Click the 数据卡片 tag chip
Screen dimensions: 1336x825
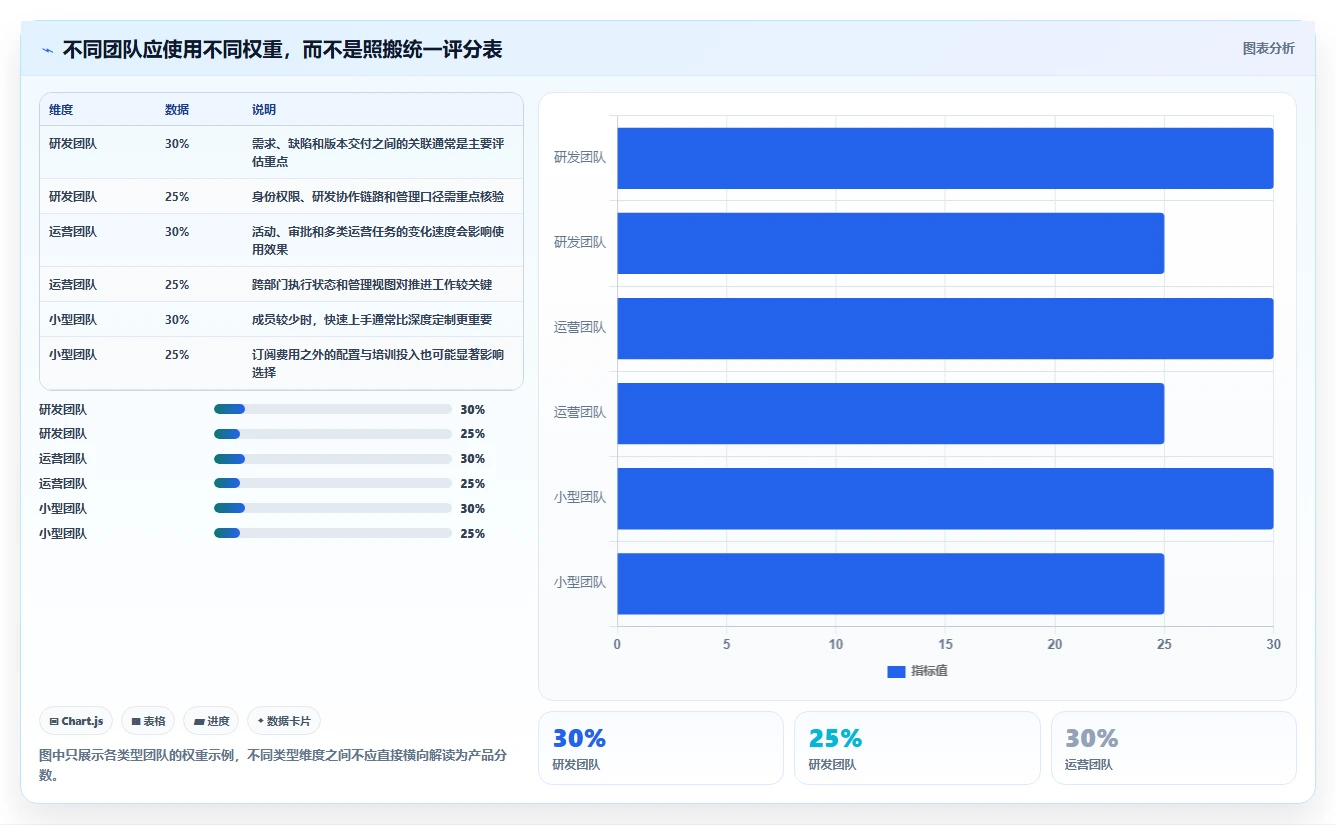(x=284, y=721)
